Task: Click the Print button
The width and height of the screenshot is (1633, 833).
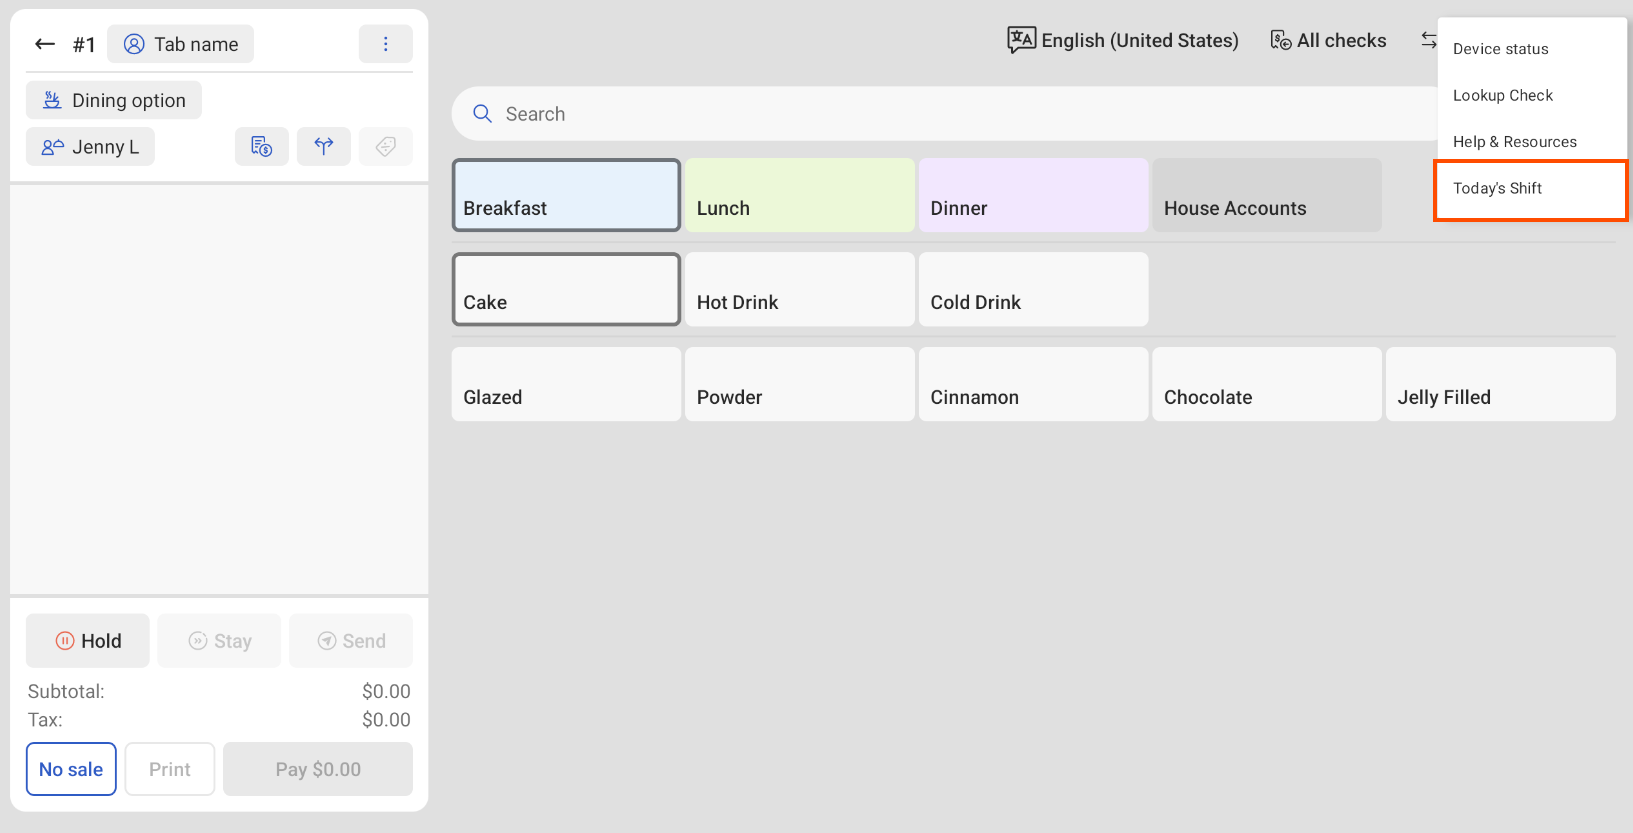Action: [x=170, y=769]
